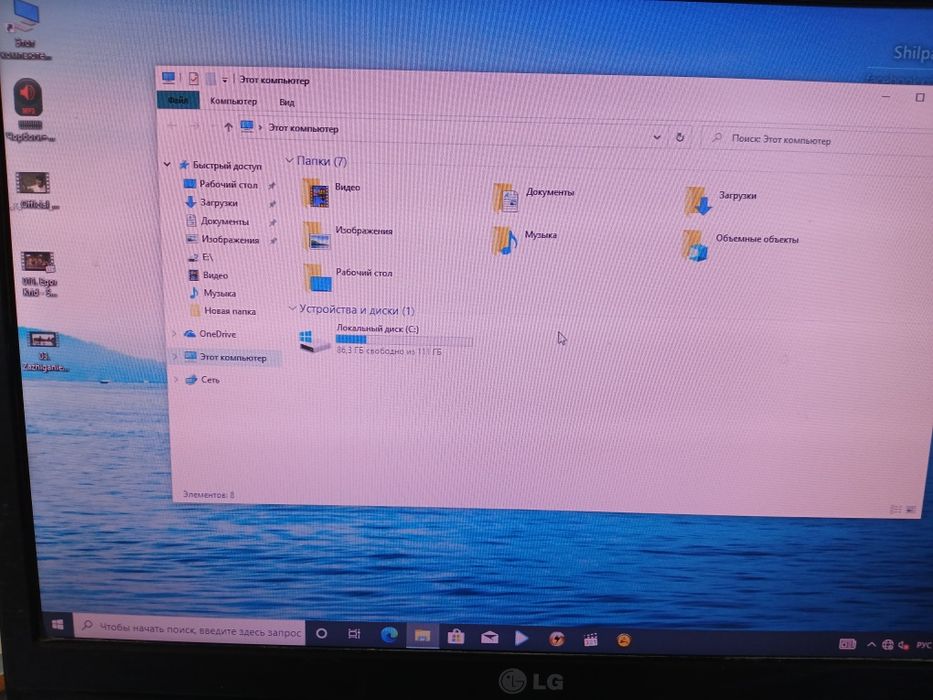Open Microsoft Store from taskbar
This screenshot has height=700, width=933.
click(x=456, y=637)
